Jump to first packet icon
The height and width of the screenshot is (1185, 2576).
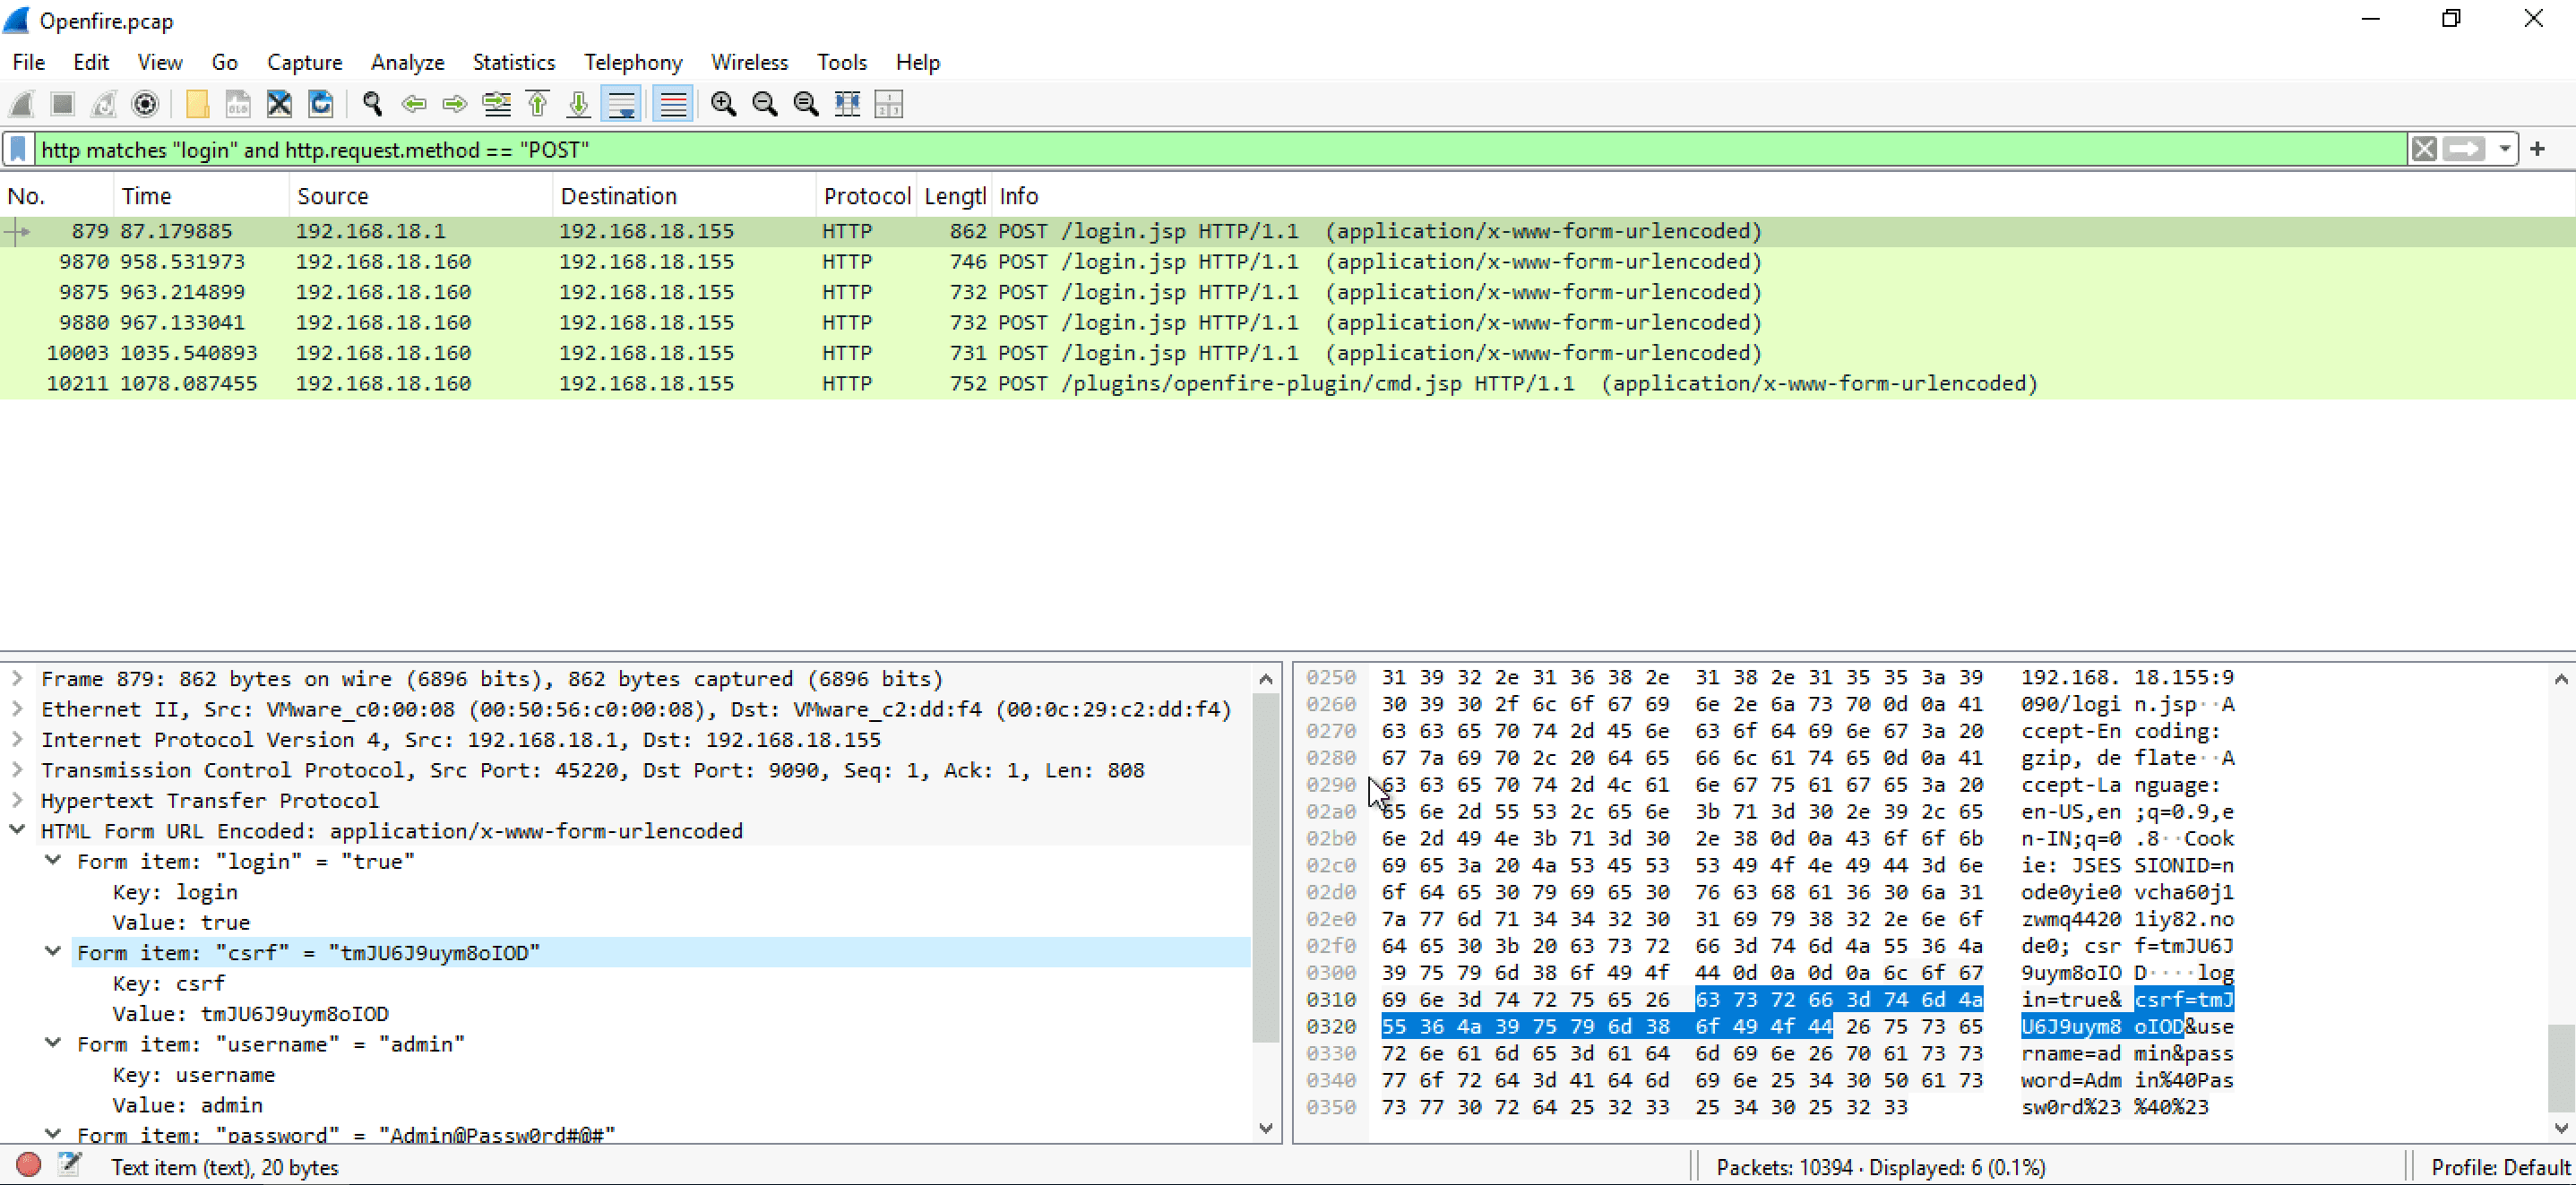click(x=537, y=104)
